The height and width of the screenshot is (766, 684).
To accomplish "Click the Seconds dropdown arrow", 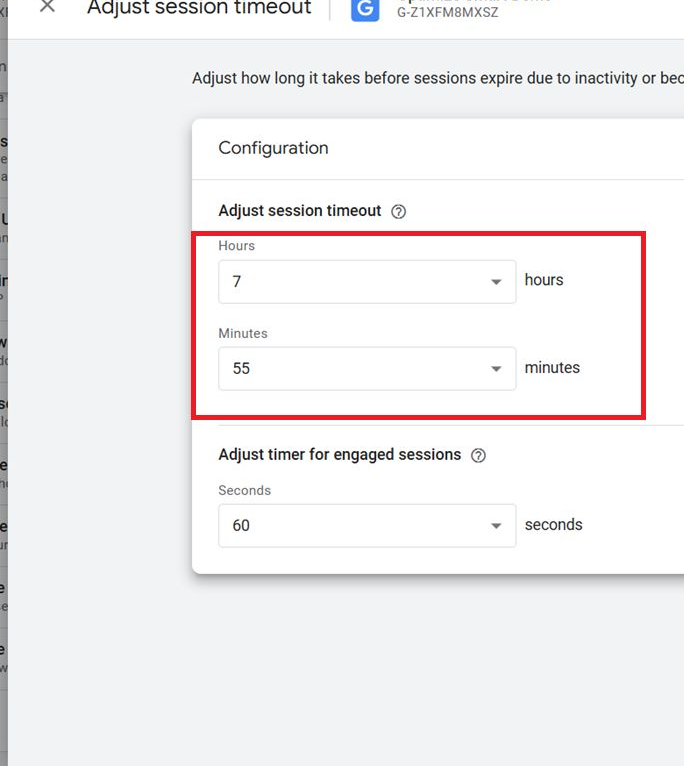I will (x=496, y=526).
